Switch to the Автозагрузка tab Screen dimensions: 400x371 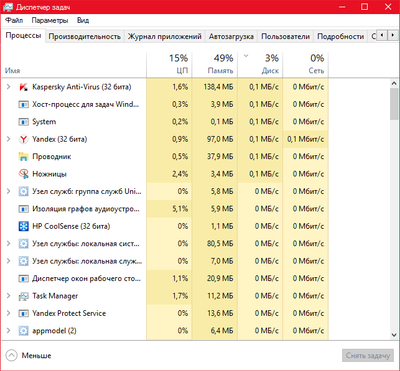click(231, 36)
